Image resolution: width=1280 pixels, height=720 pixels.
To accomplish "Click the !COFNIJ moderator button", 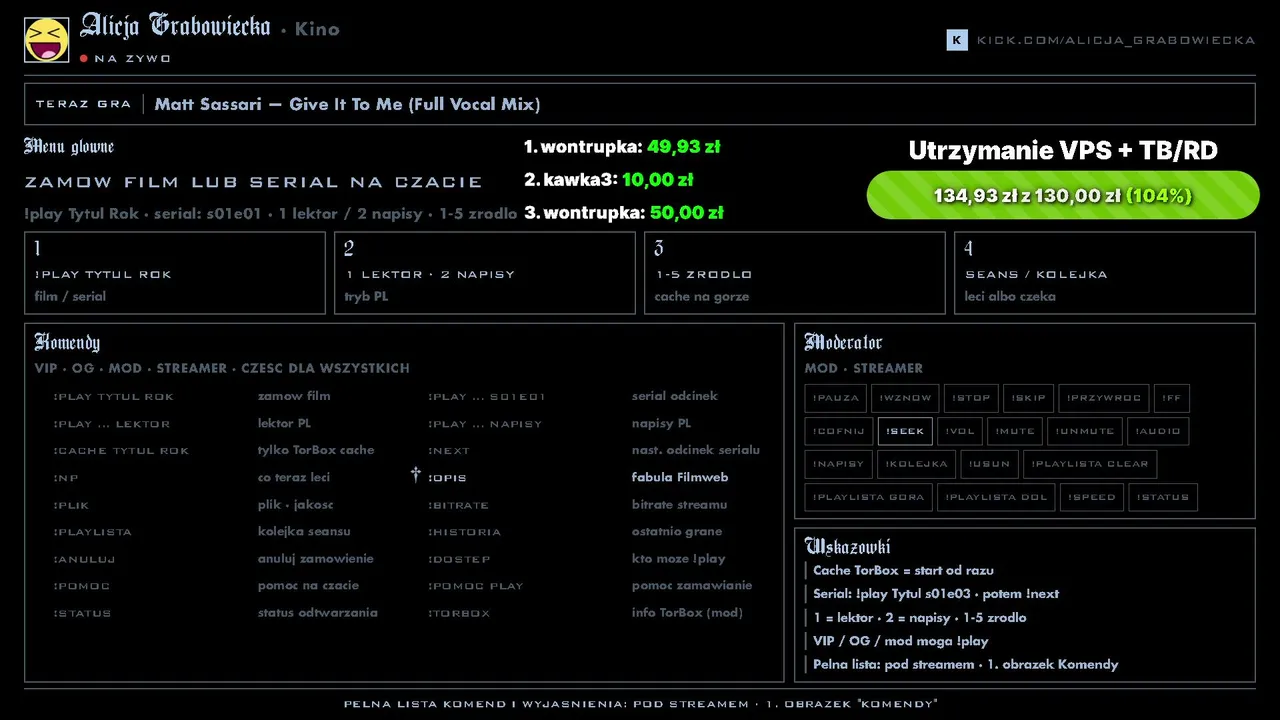I will click(x=839, y=431).
